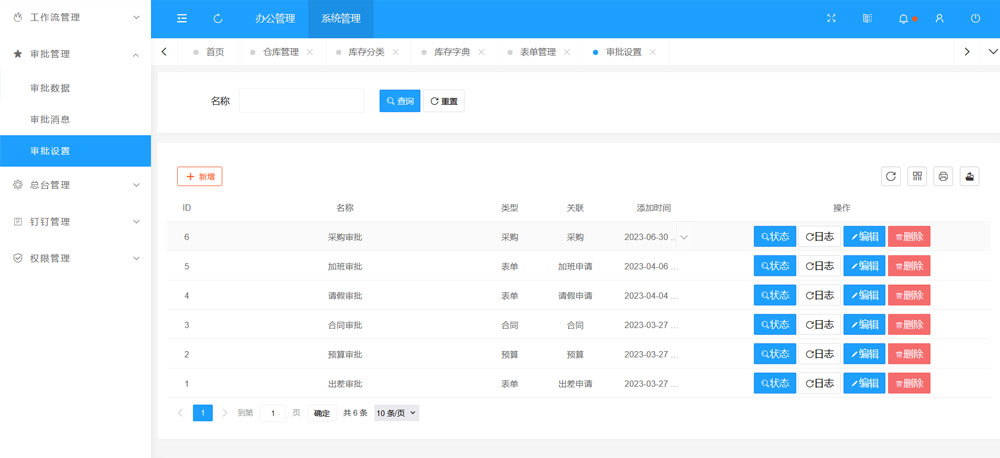Expand the date cell arrow in 采购审批 row
Viewport: 1000px width, 458px height.
point(684,237)
